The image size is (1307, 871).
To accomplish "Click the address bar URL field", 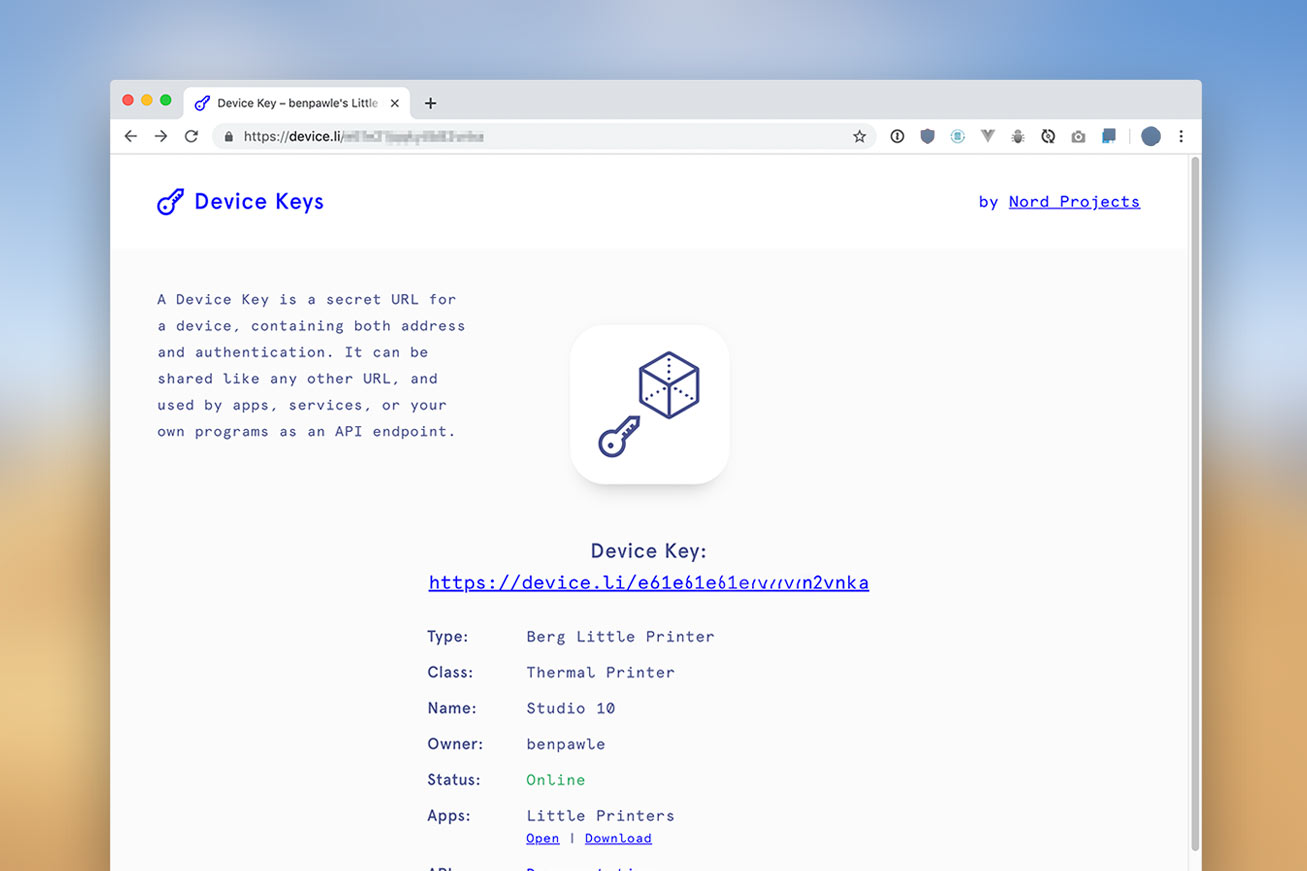I will pyautogui.click(x=543, y=136).
